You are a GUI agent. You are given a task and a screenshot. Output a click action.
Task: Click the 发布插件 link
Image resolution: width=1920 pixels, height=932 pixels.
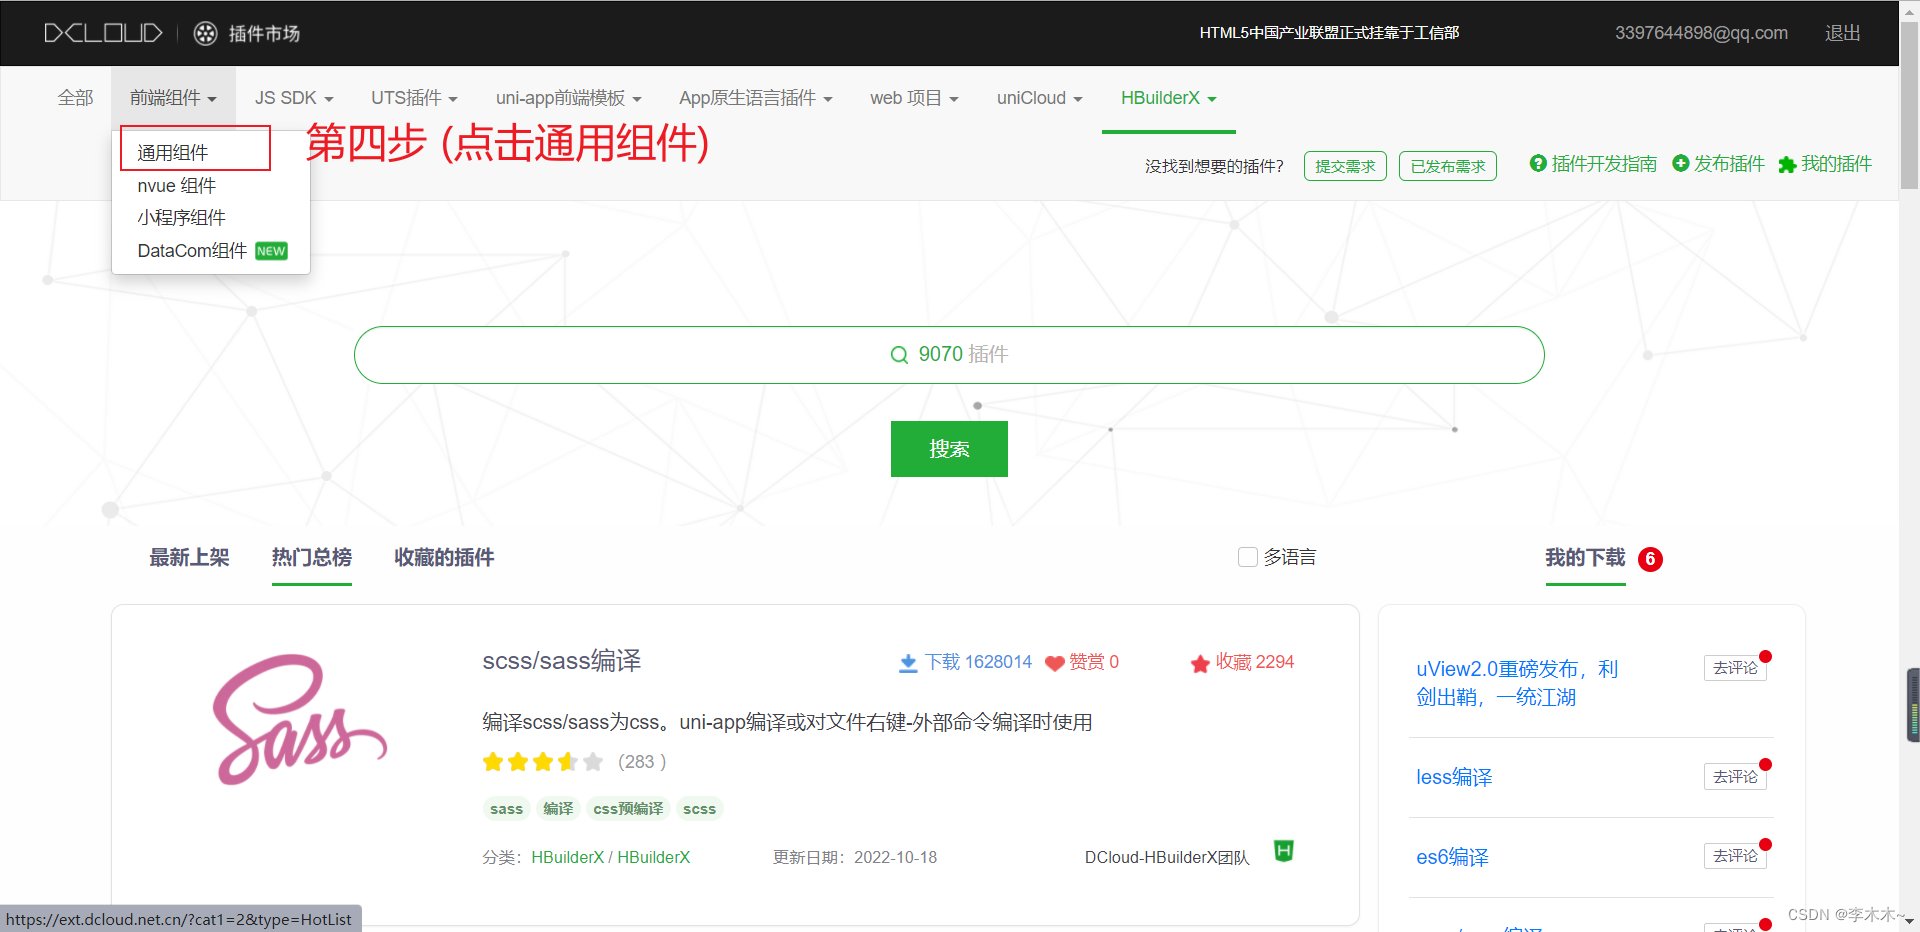pos(1729,164)
